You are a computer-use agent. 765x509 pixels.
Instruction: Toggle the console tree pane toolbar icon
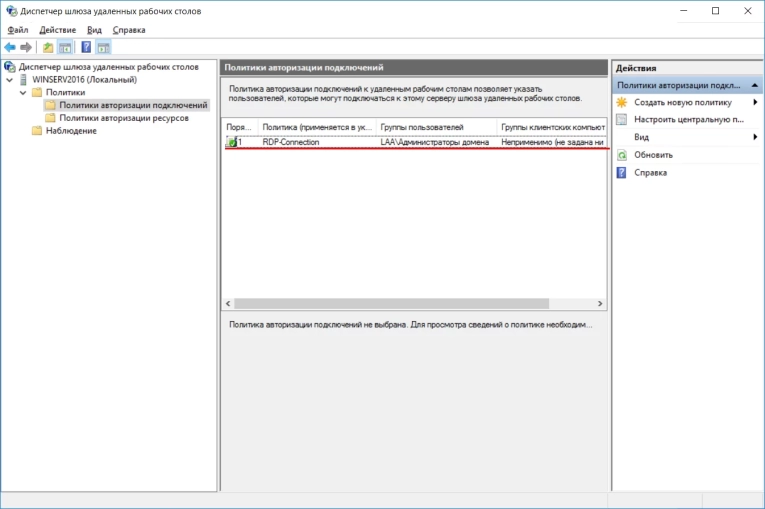[x=65, y=47]
